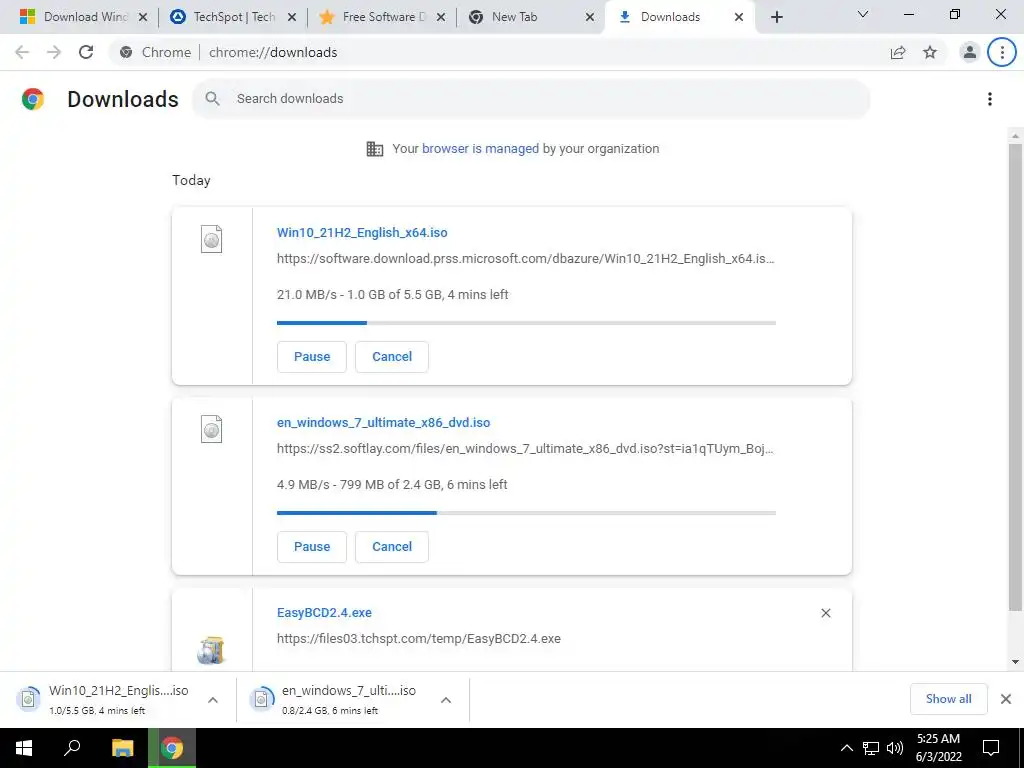
Task: Click the Win10 ISO download progress bar
Action: 526,323
